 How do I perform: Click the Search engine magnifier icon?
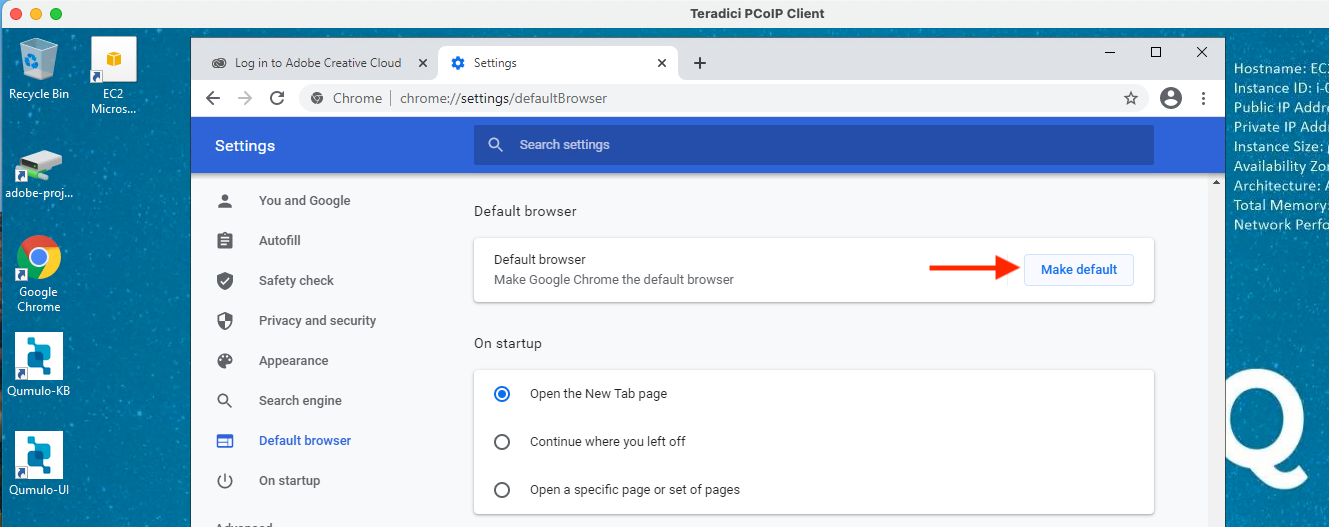click(x=225, y=401)
